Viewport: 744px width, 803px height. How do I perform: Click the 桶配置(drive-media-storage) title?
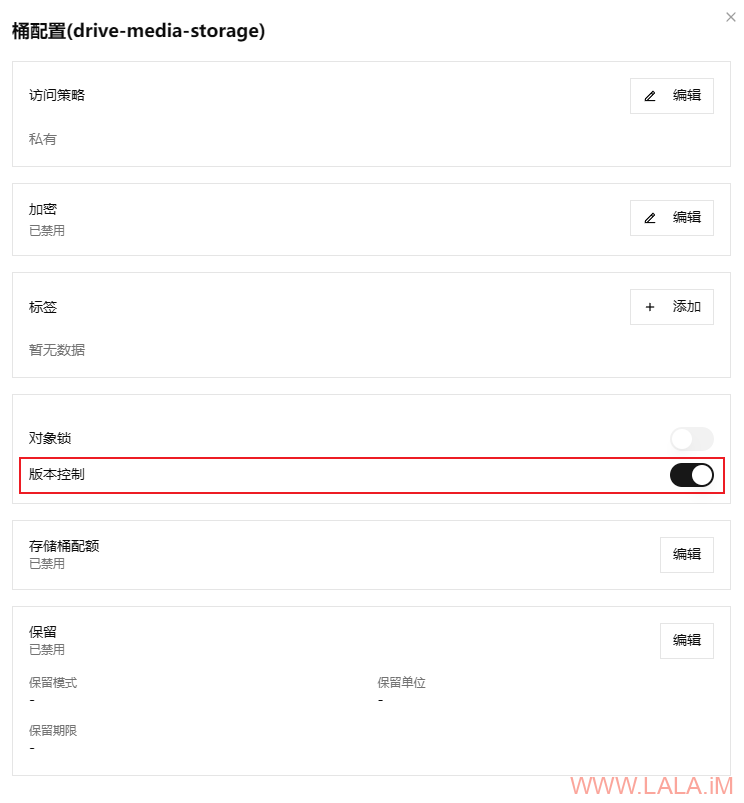click(138, 32)
